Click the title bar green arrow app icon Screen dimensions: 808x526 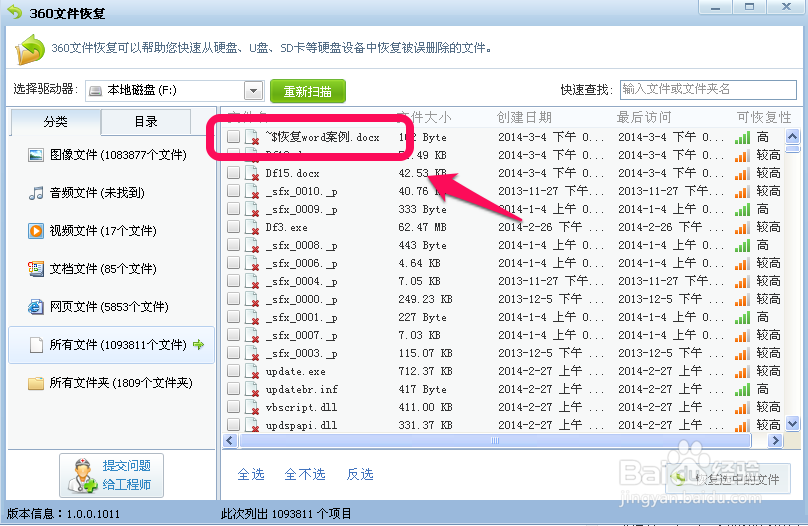click(x=14, y=12)
